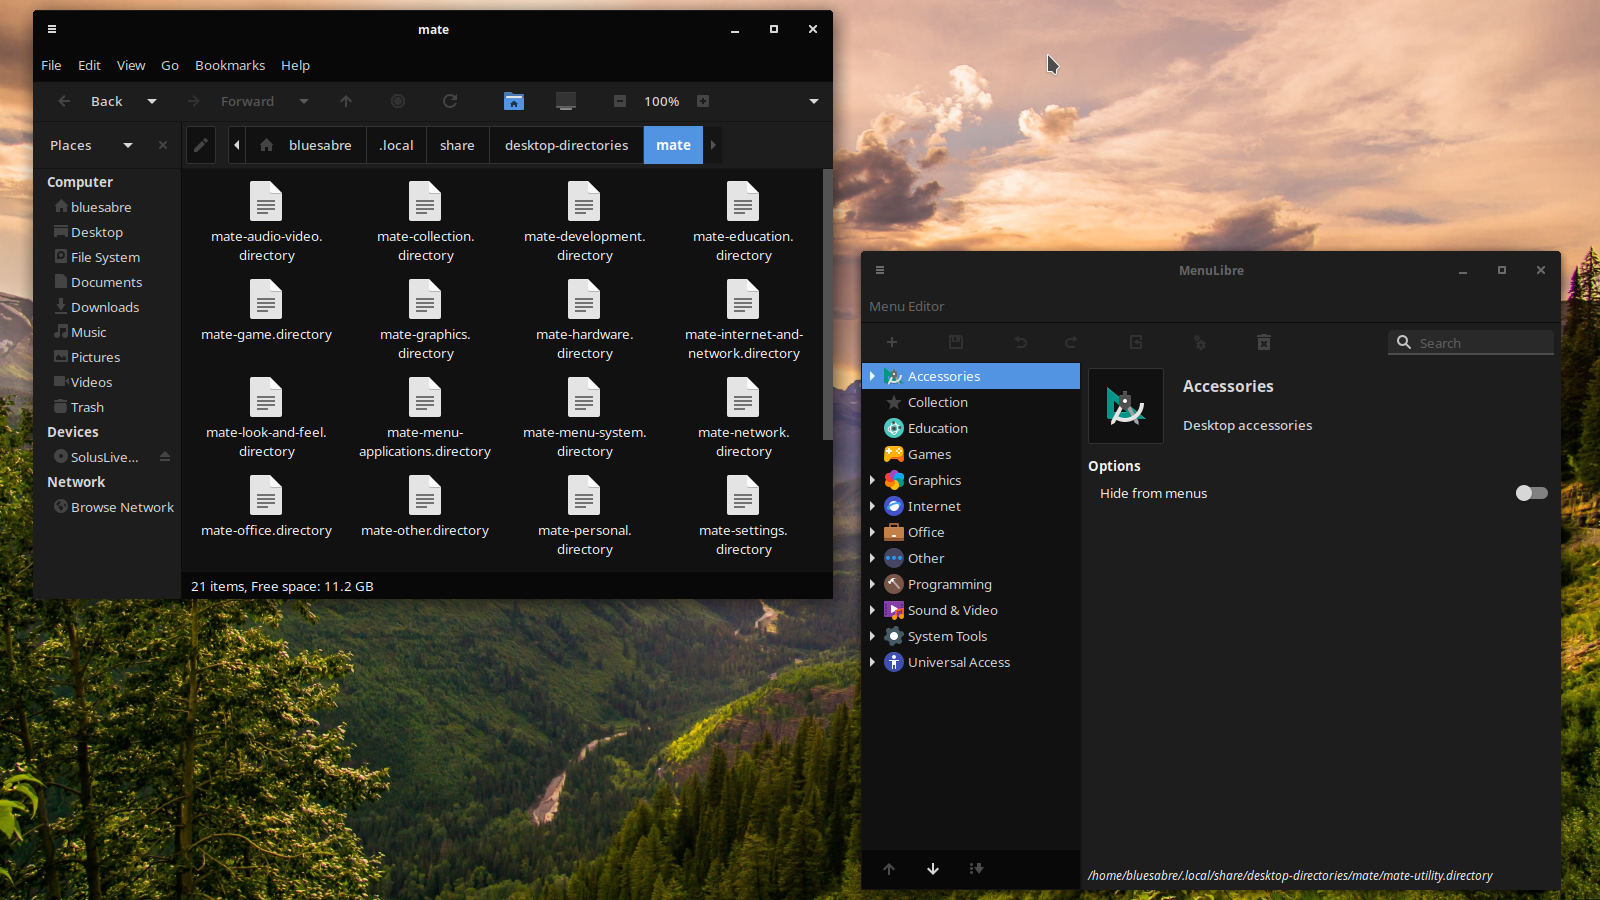Screen dimensions: 1600x900
Task: Open the Bookmarks menu
Action: point(230,65)
